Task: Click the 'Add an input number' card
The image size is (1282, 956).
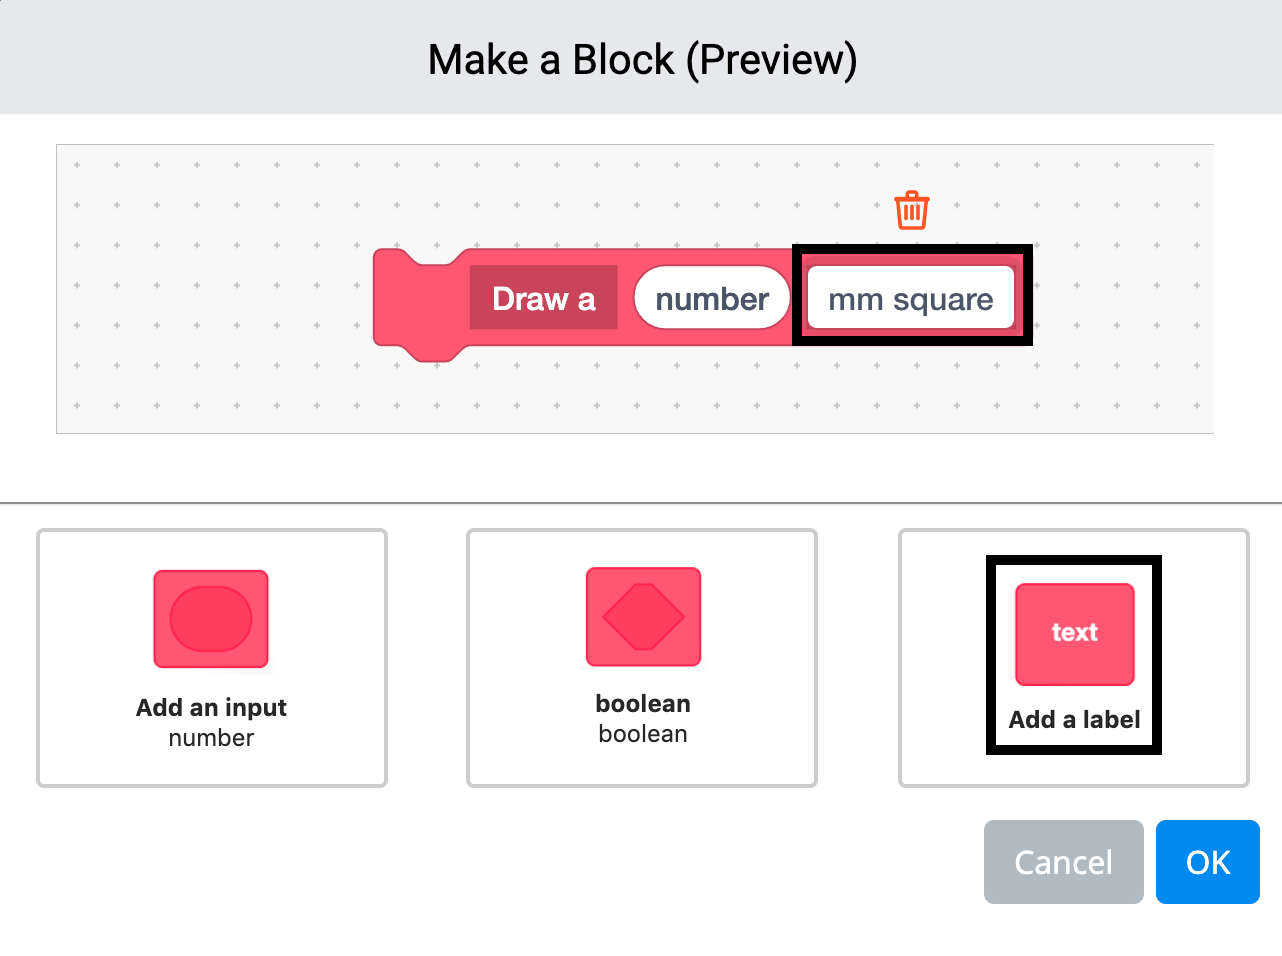Action: tap(211, 658)
